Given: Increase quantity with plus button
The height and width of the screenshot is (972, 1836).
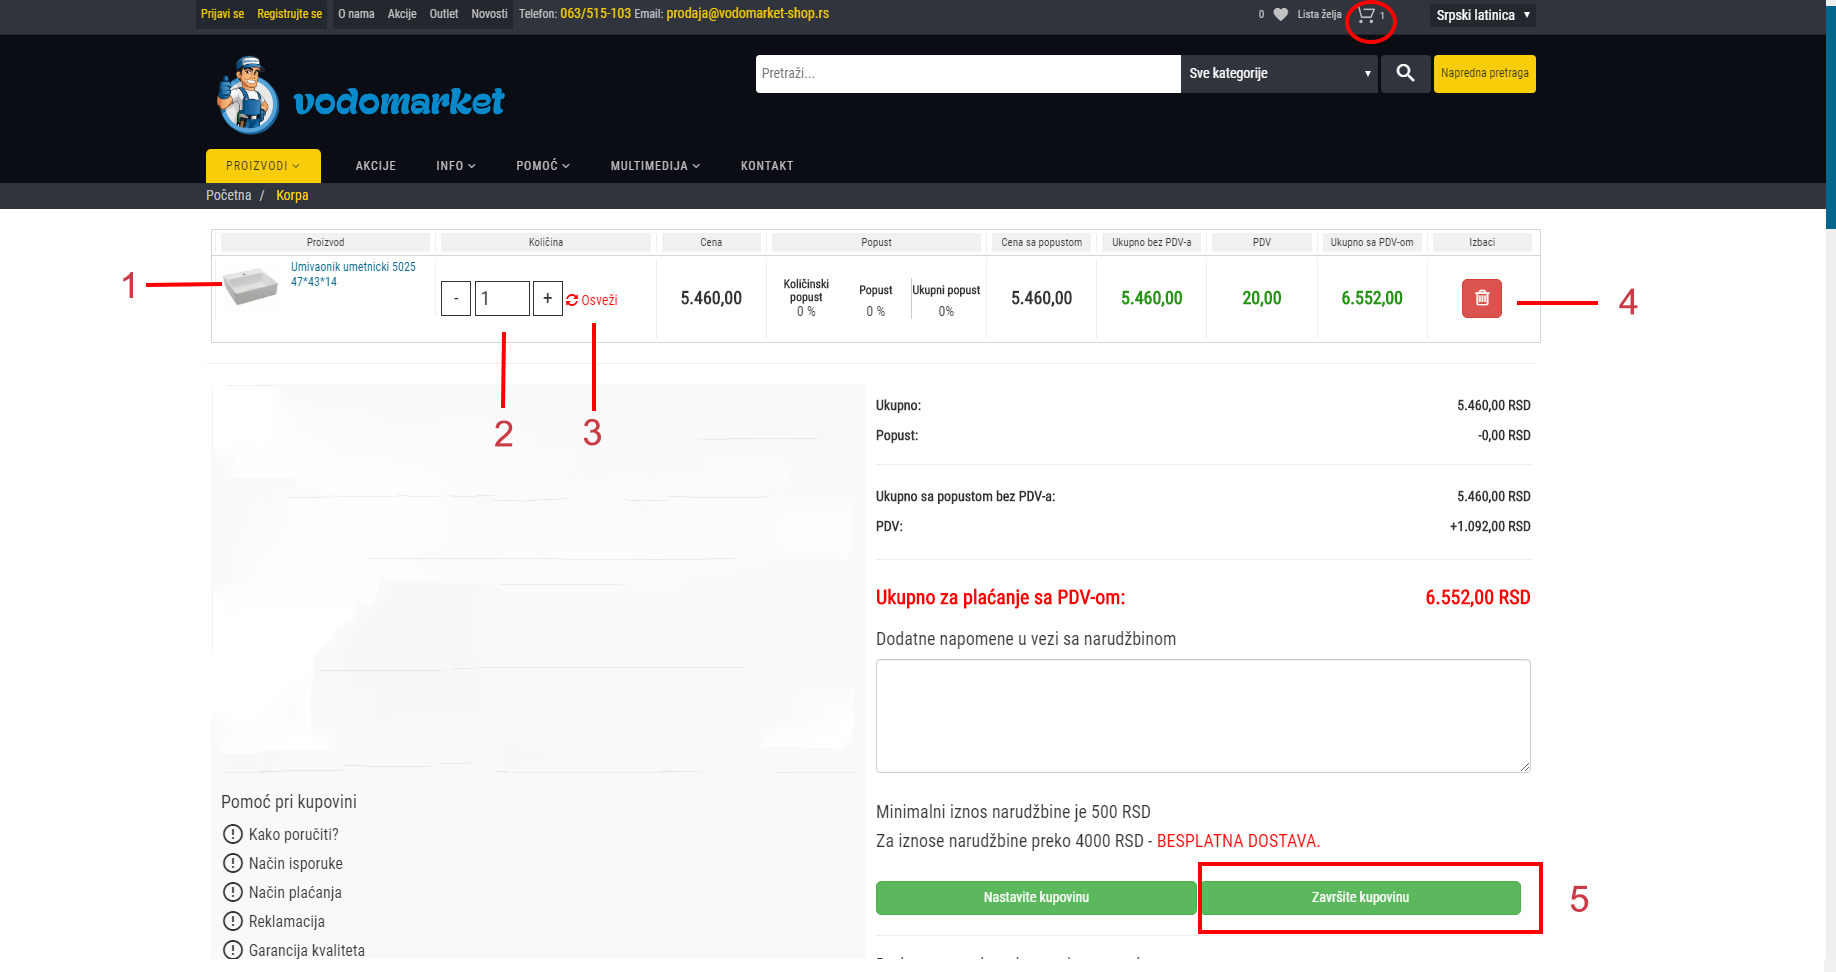Looking at the screenshot, I should coord(547,298).
